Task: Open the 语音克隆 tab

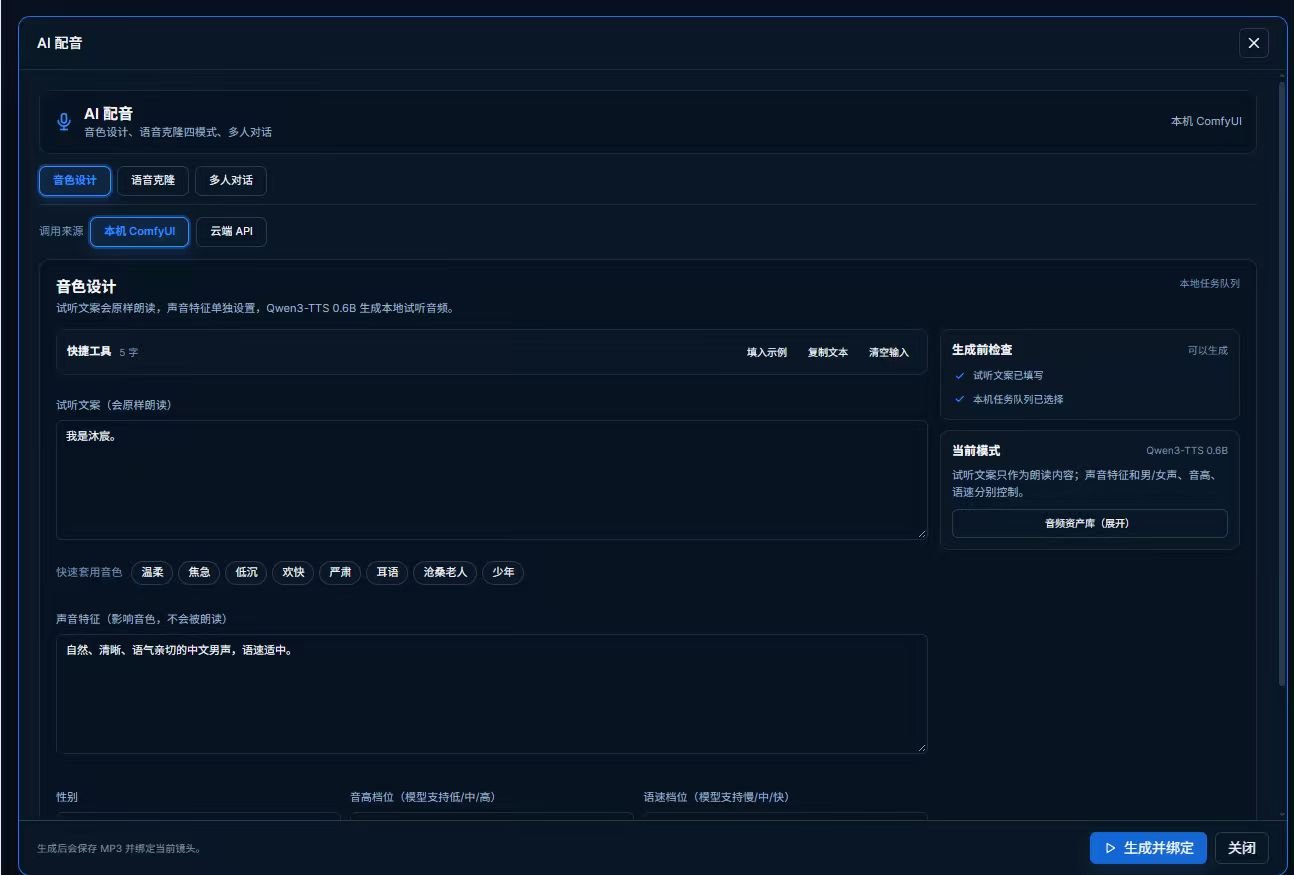Action: coord(153,181)
